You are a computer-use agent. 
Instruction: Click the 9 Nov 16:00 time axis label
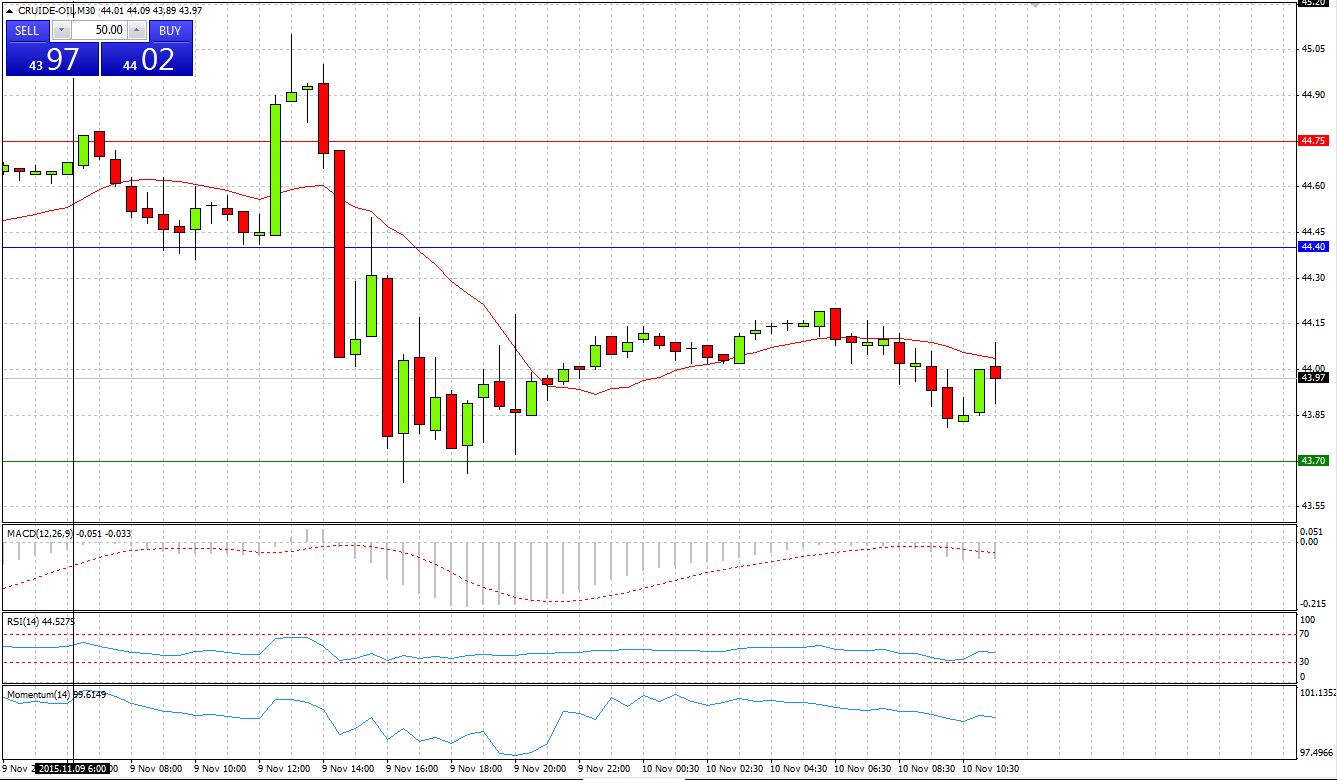click(413, 769)
